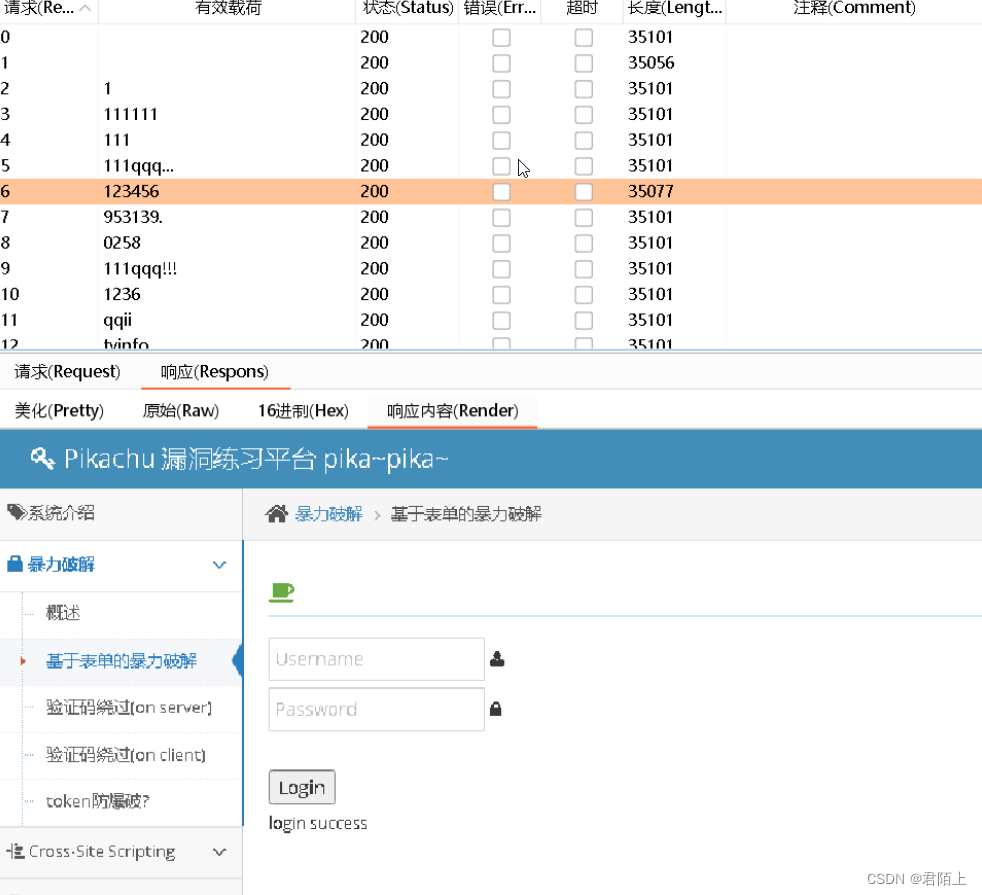Switch to the 请求(Request) tab
The height and width of the screenshot is (895, 982).
(x=67, y=371)
